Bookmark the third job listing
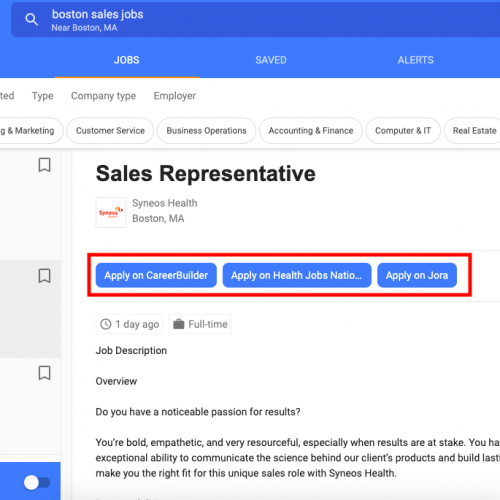Image resolution: width=500 pixels, height=500 pixels. [x=44, y=373]
